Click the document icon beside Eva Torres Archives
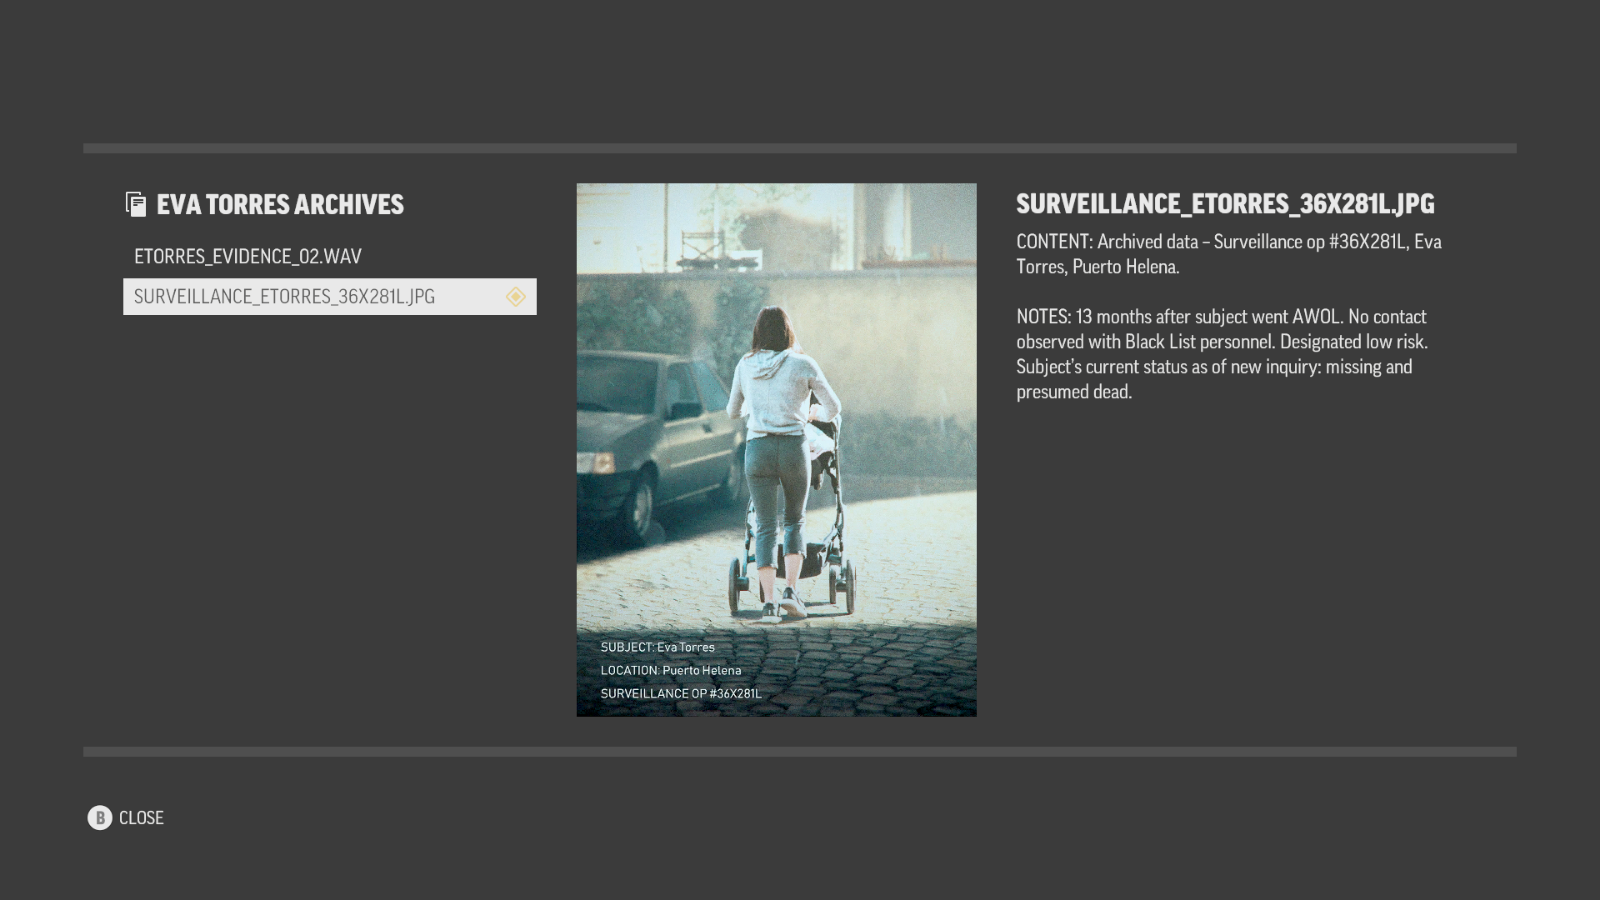The width and height of the screenshot is (1600, 900). 135,204
